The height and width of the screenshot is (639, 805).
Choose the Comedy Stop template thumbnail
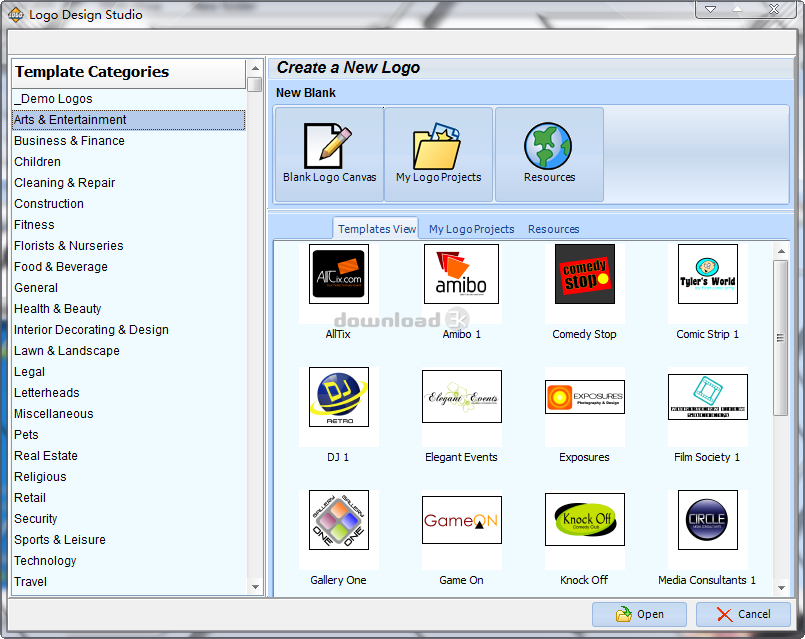[x=585, y=274]
